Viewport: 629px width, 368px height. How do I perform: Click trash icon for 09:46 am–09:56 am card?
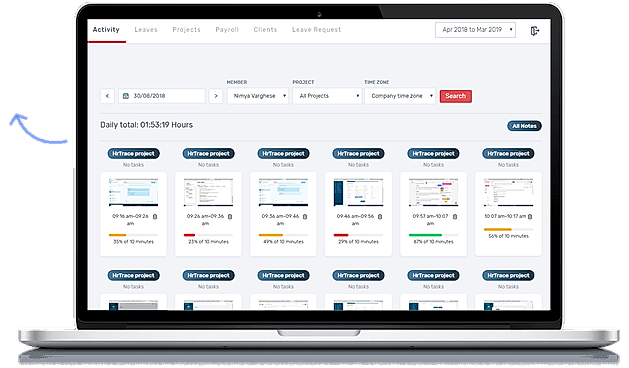tap(380, 217)
